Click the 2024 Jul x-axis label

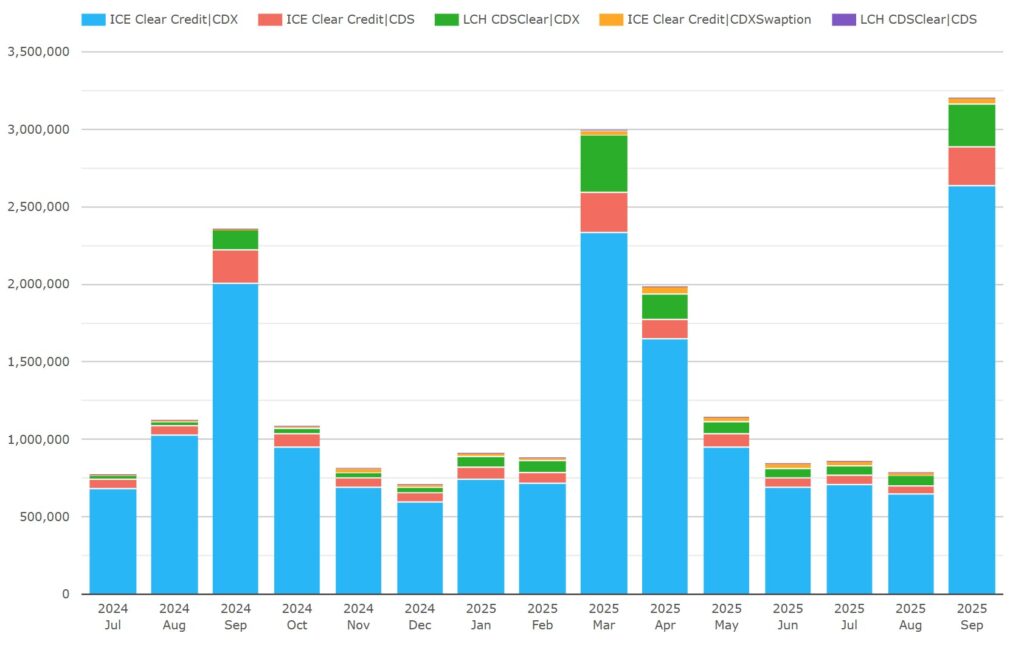tap(113, 616)
